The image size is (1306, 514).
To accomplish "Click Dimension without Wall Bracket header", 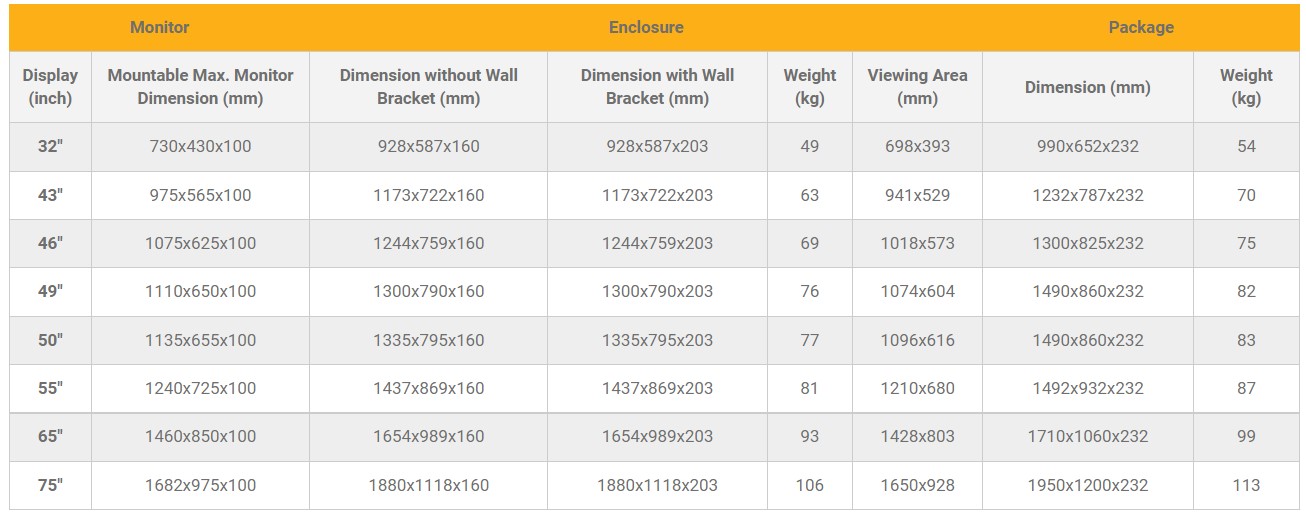I will click(x=428, y=87).
